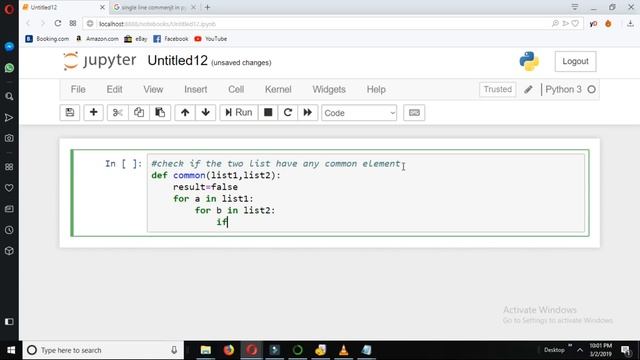Insert a cell below with plus icon

[93, 113]
